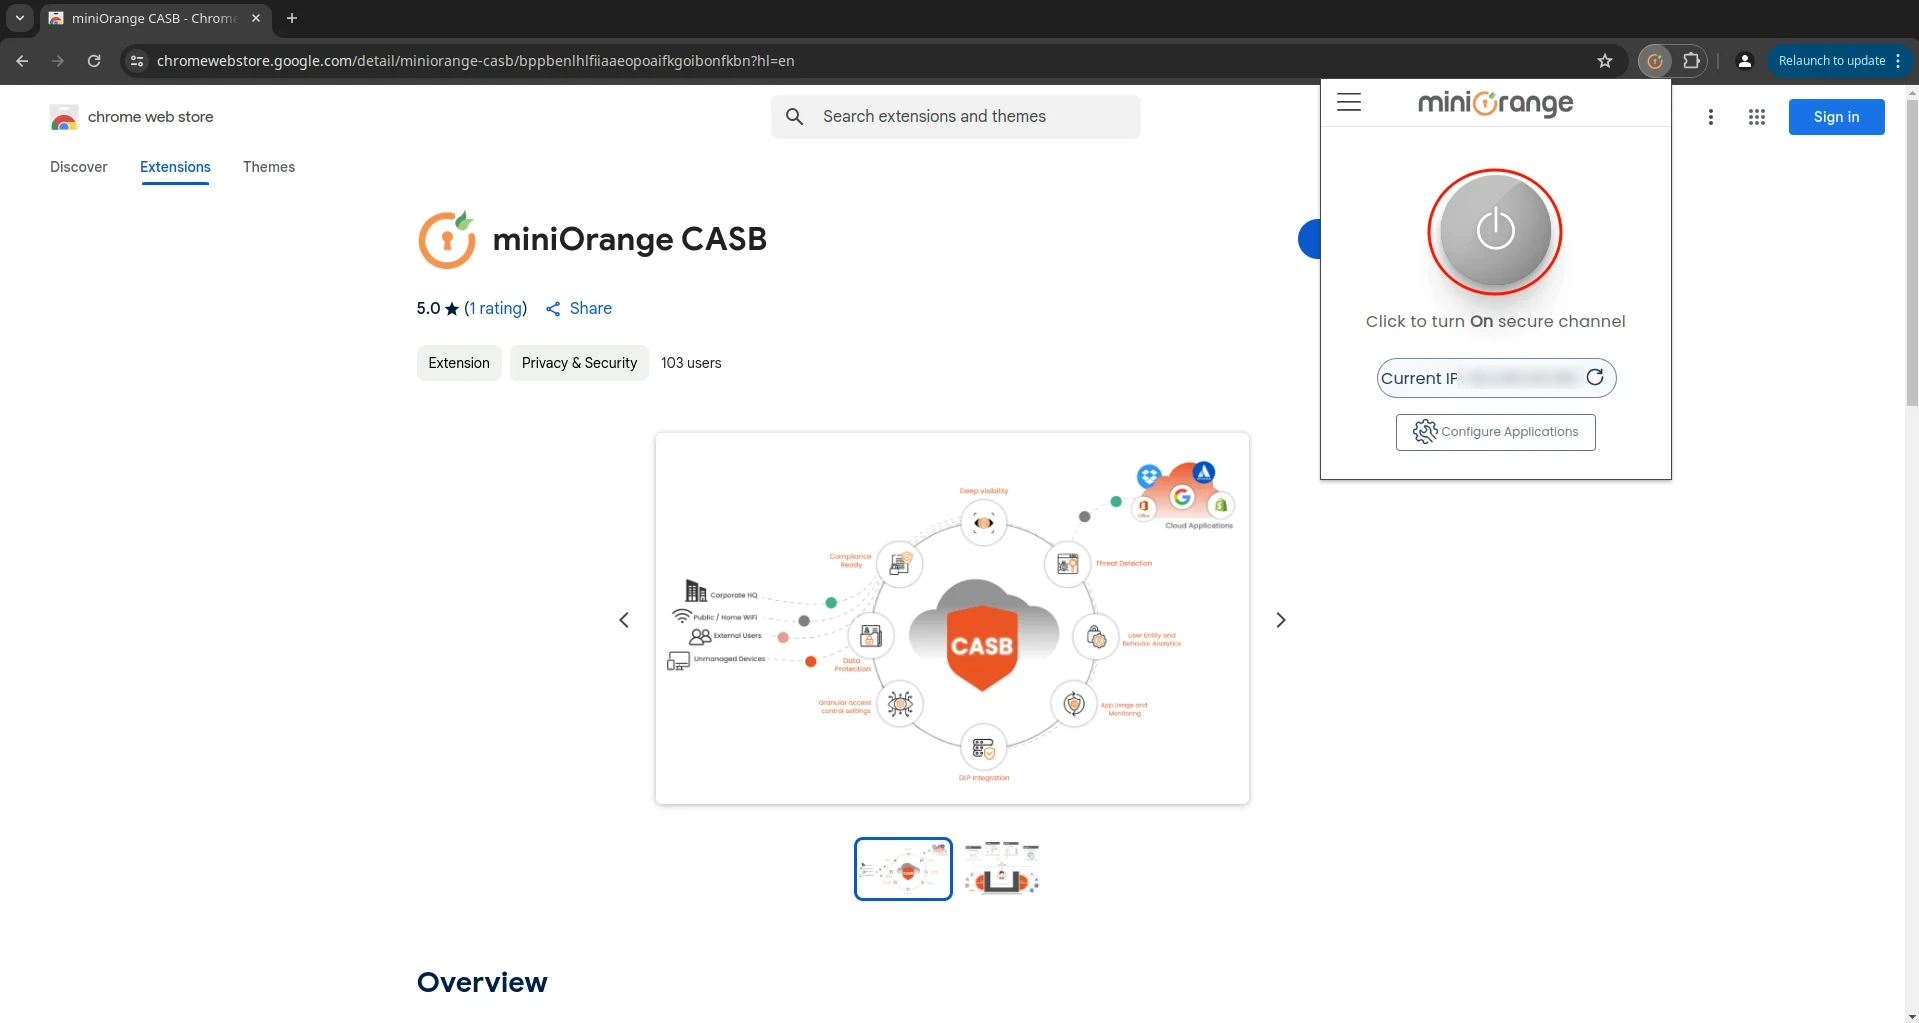Bookmark this page with the star icon
This screenshot has height=1023, width=1919.
[x=1605, y=61]
